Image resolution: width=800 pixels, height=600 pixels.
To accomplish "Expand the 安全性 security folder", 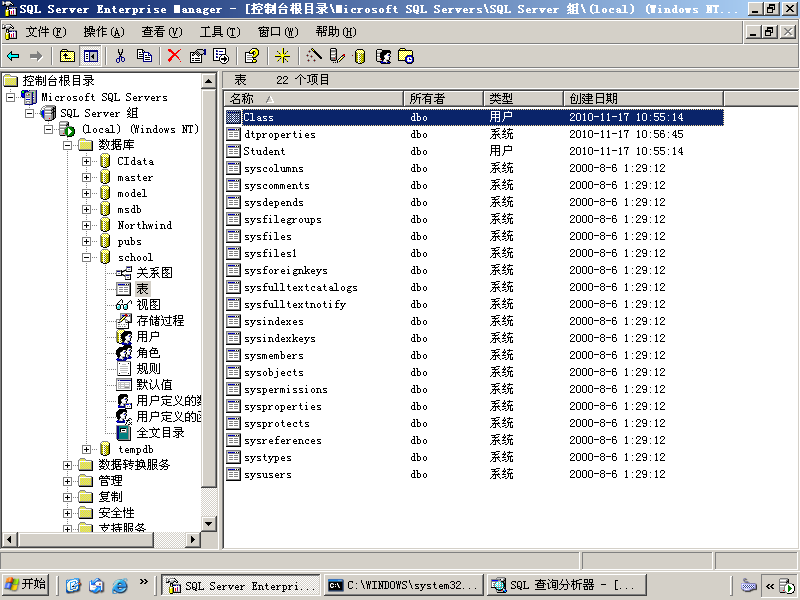I will (x=67, y=513).
